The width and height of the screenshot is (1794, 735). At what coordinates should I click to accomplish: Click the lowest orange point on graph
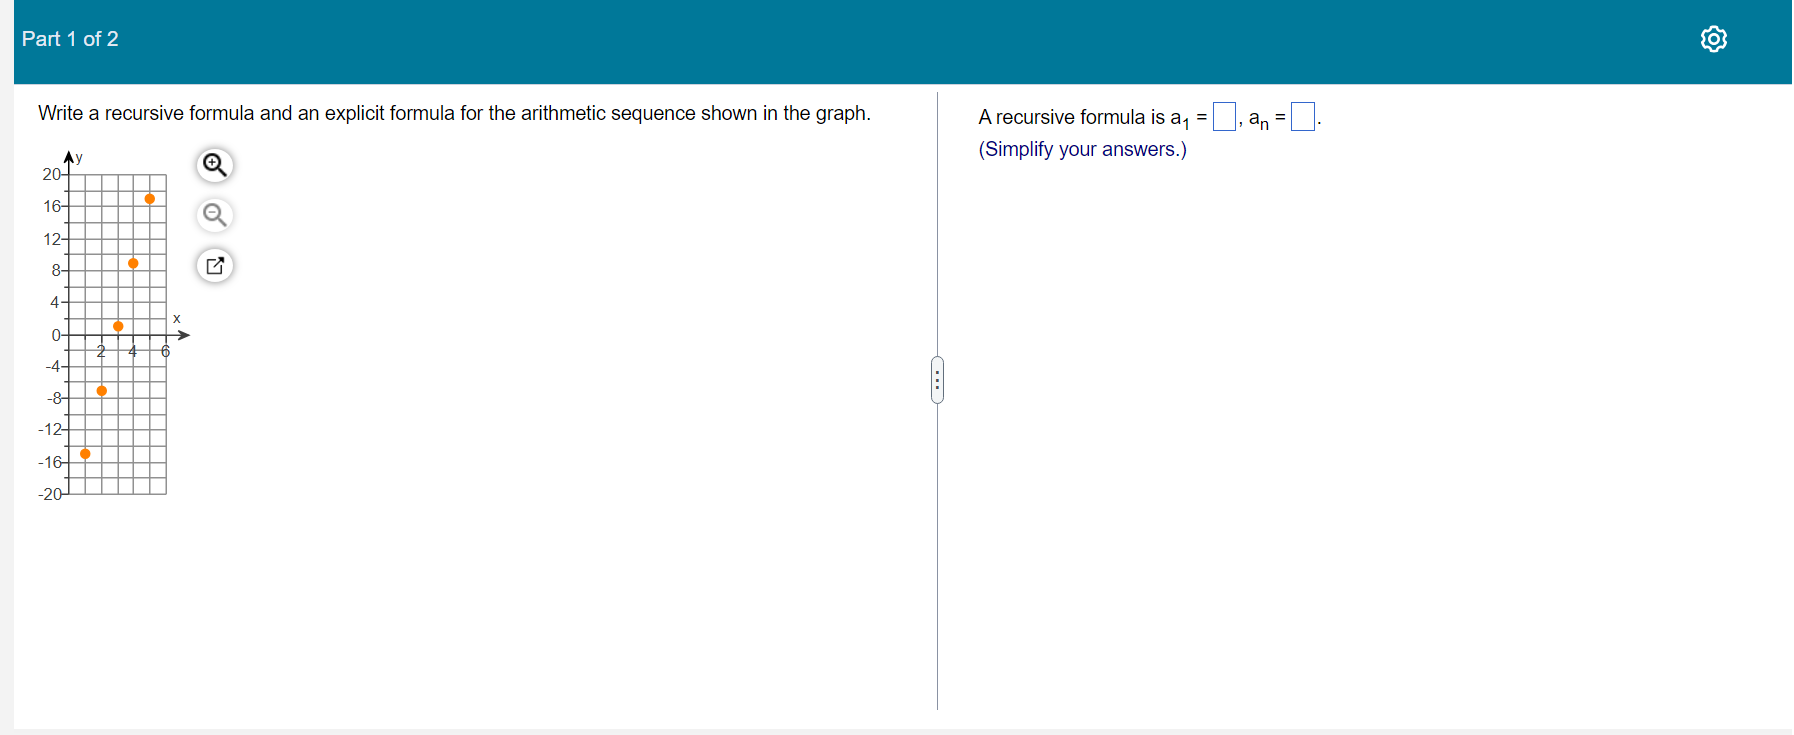coord(85,454)
